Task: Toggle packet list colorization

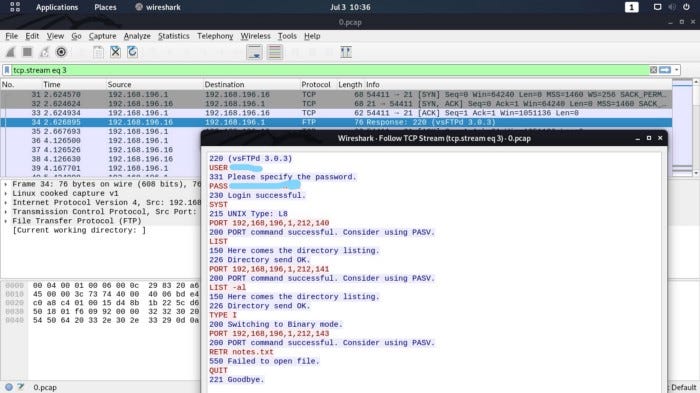Action: (x=275, y=52)
